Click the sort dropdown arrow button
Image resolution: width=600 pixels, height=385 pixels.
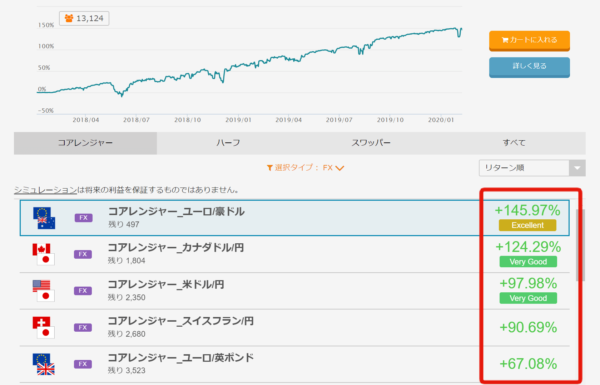coord(577,168)
